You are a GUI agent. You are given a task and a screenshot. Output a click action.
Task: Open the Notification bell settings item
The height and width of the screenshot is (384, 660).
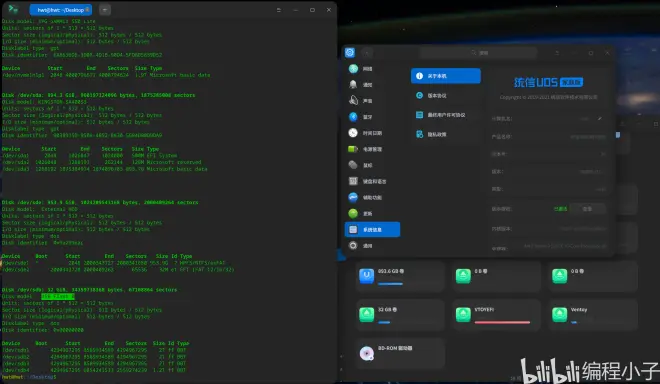point(353,85)
